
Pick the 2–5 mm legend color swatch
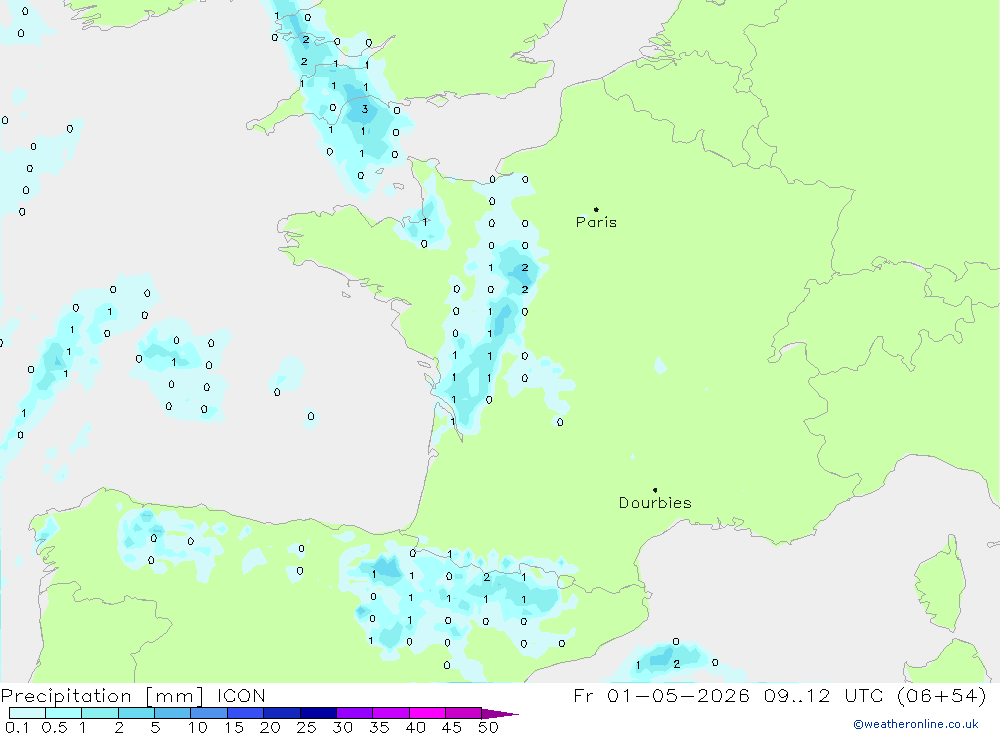point(136,713)
